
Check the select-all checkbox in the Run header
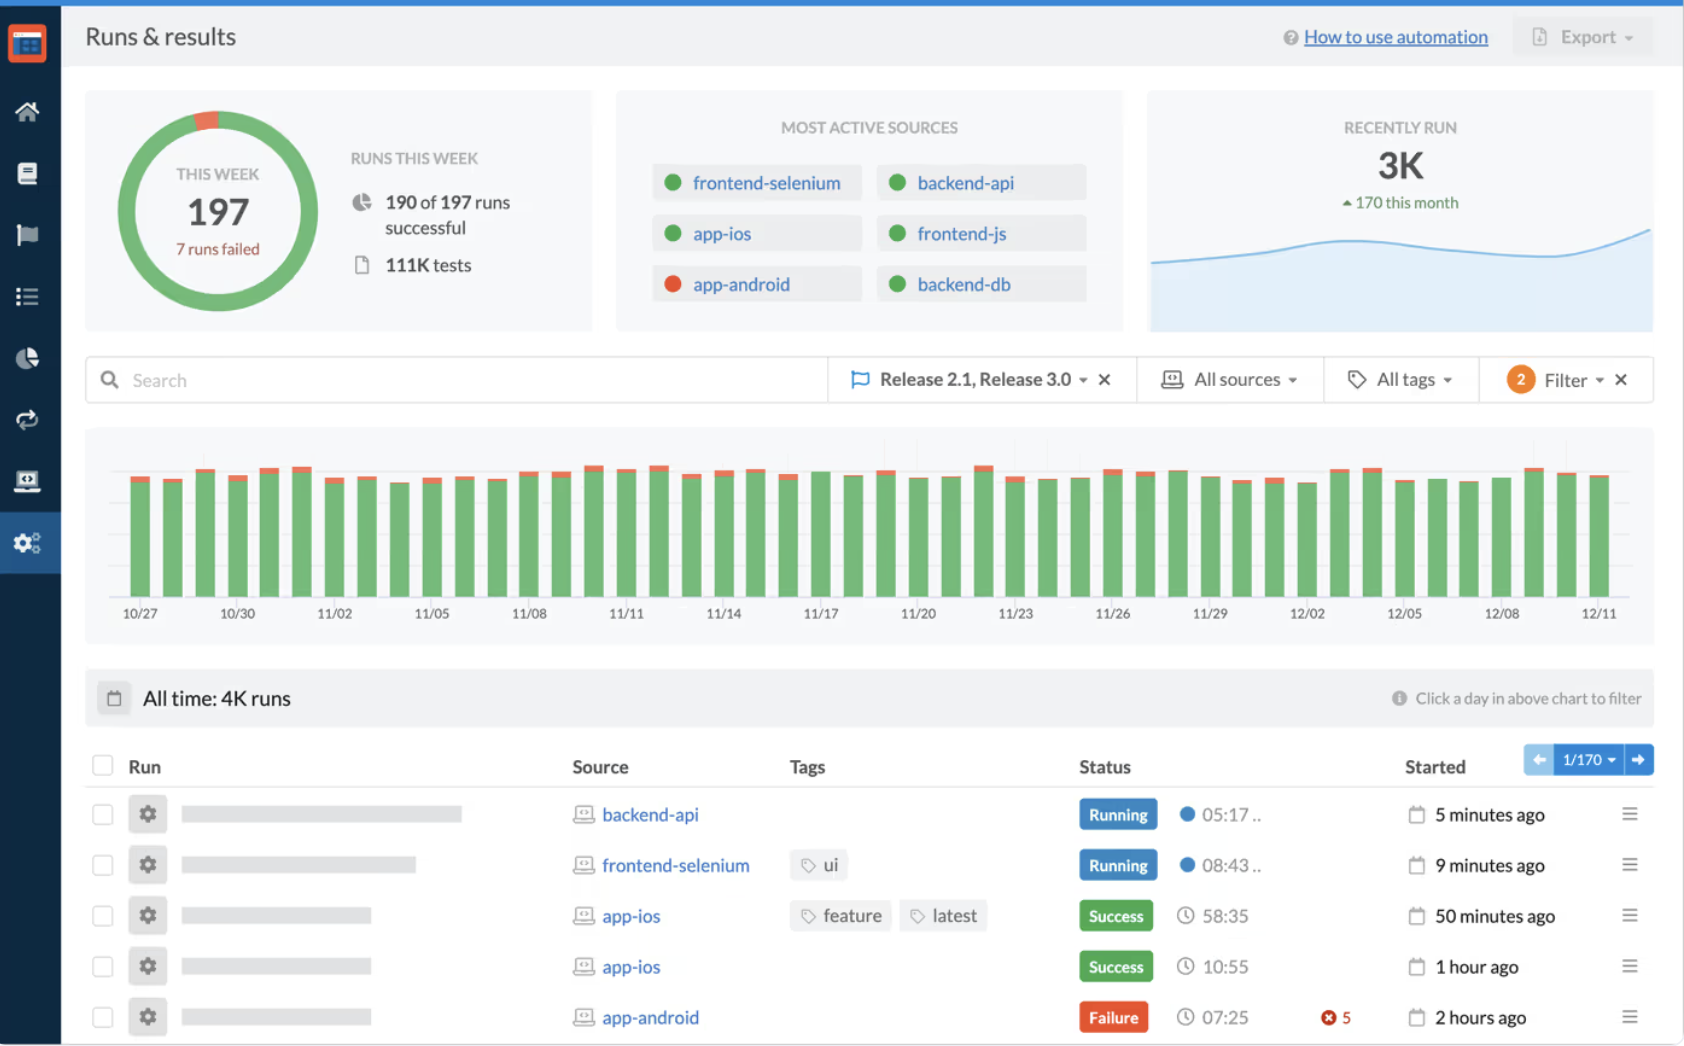[x=103, y=765]
